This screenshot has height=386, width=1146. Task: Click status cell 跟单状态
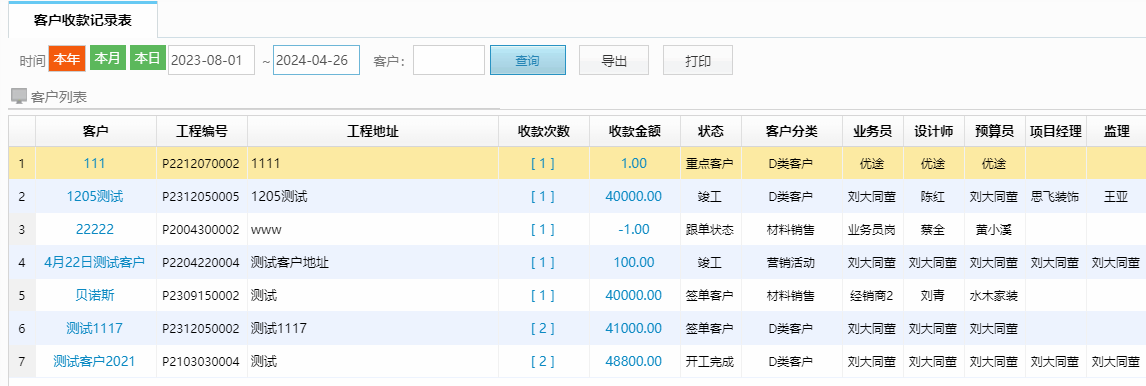point(710,230)
